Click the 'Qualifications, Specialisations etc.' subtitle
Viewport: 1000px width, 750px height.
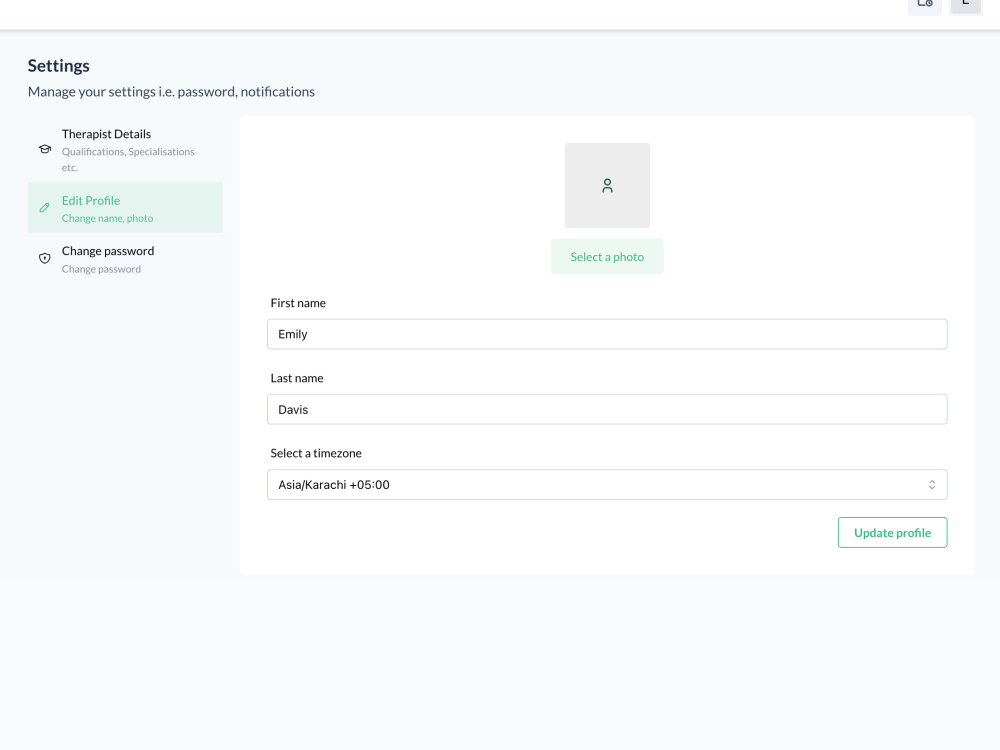click(x=128, y=159)
